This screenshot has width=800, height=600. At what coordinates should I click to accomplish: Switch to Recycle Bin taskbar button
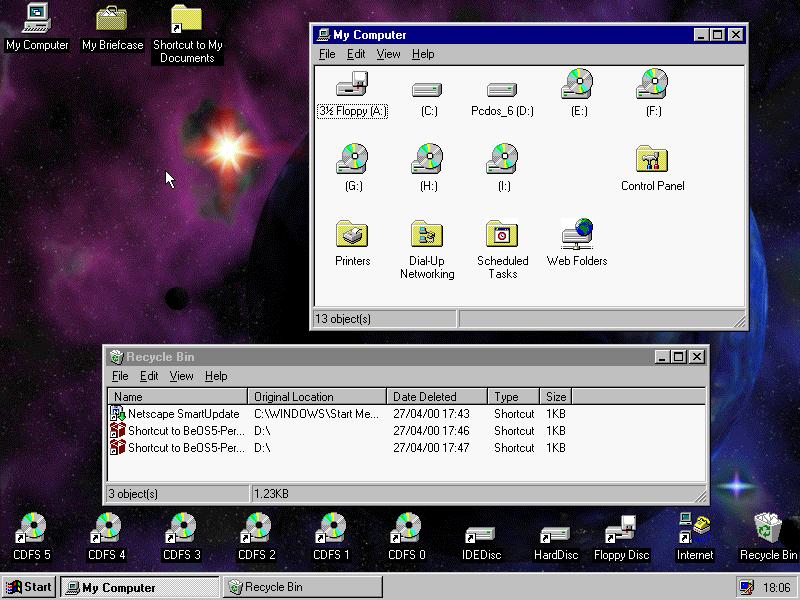[303, 587]
